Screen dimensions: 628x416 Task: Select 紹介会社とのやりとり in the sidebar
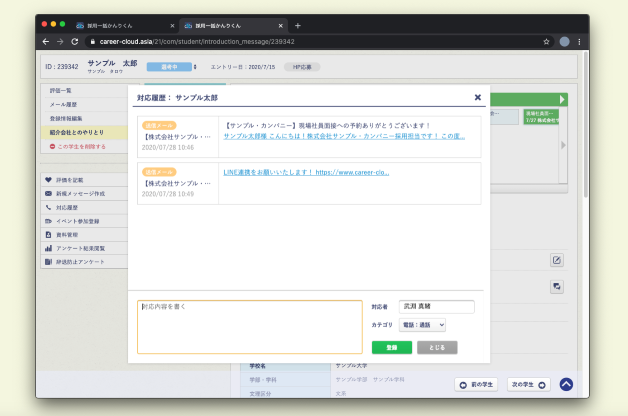tap(78, 132)
